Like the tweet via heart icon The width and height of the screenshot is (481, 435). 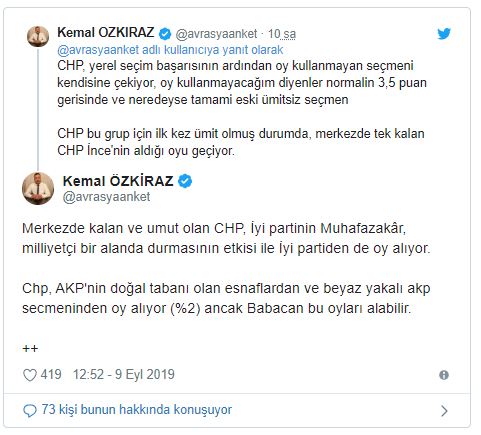30,375
